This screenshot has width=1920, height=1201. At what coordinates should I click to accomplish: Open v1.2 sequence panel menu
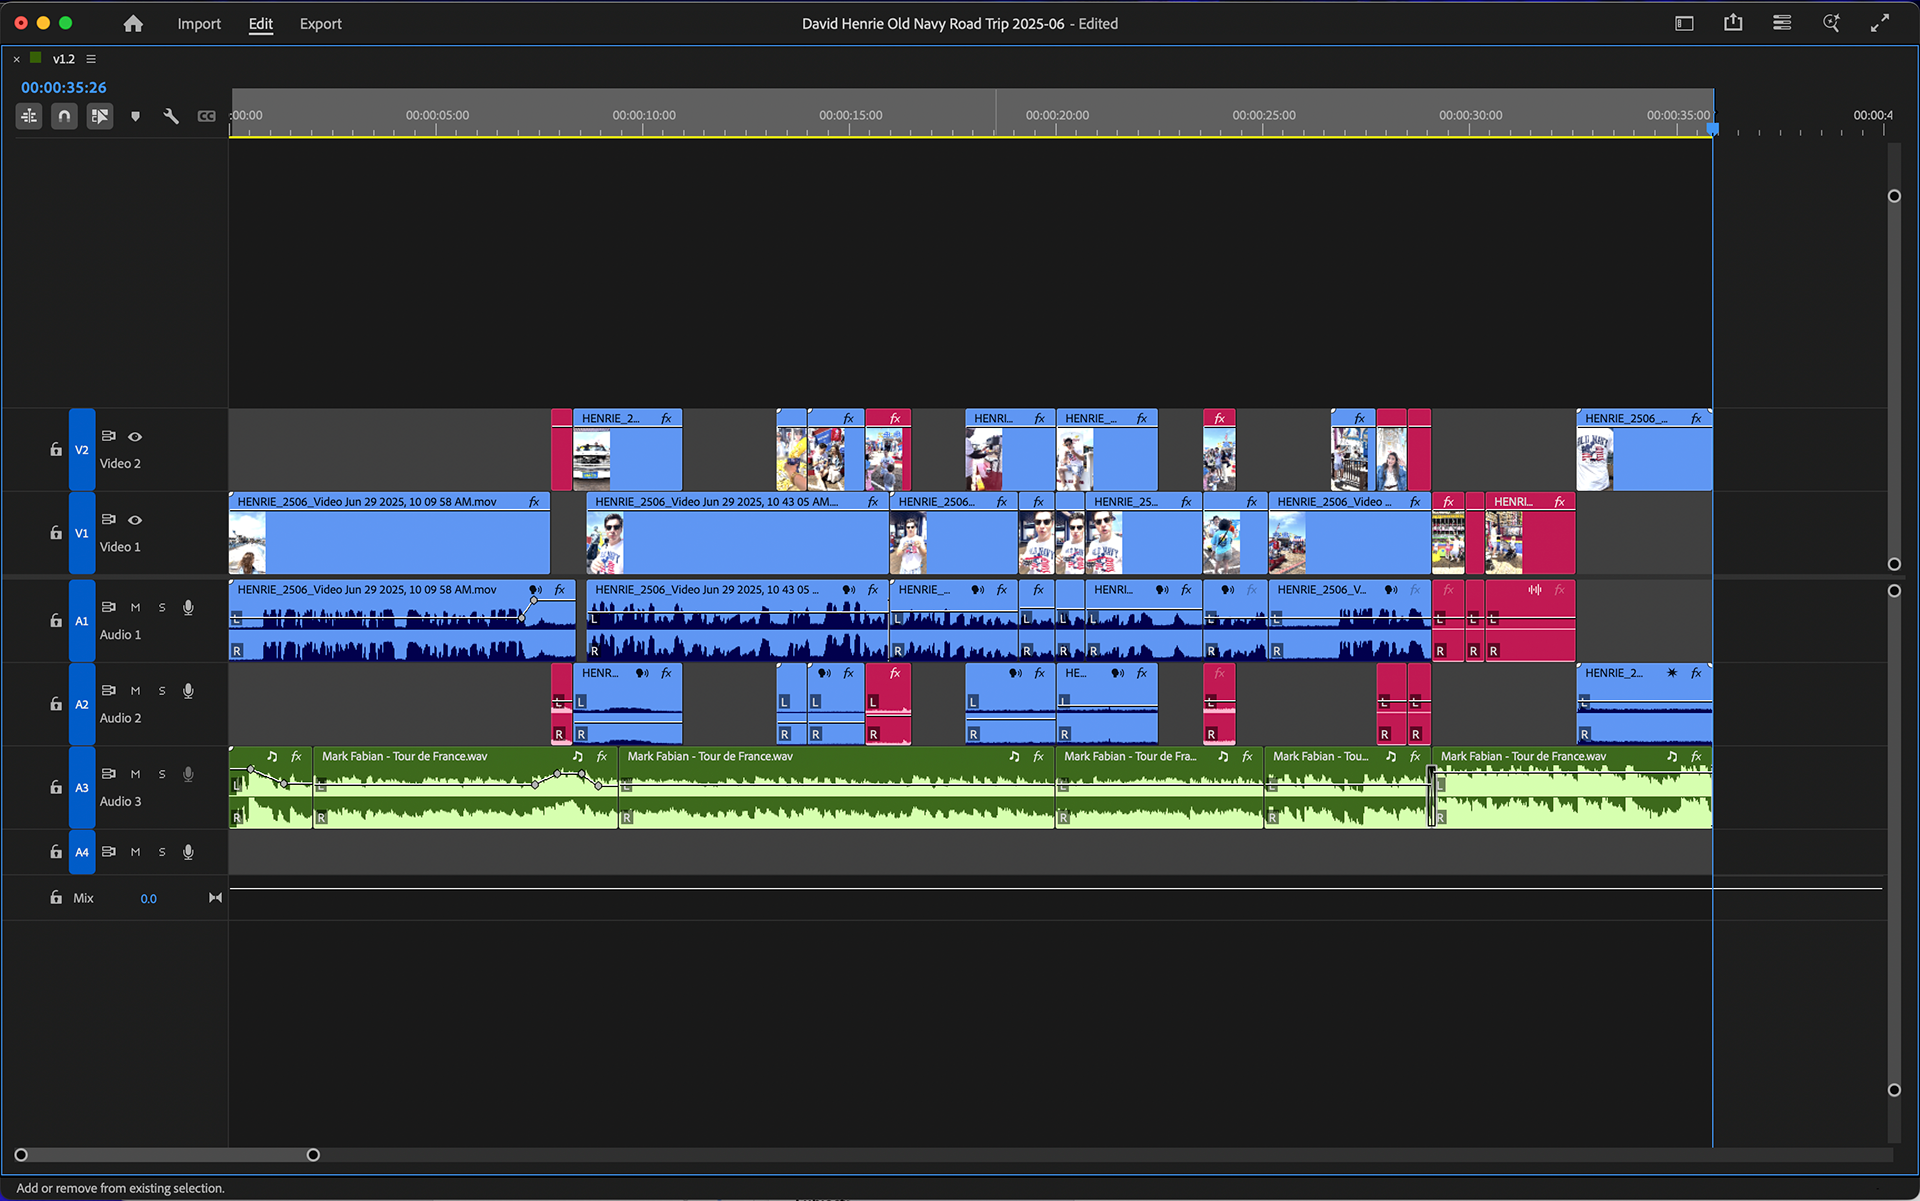[91, 59]
